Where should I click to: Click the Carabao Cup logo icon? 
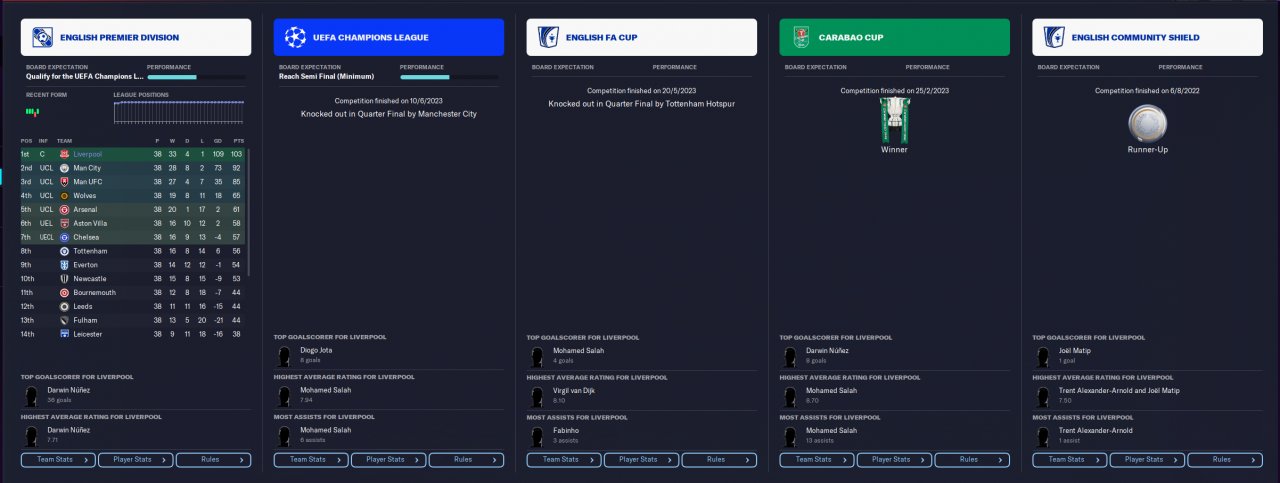coord(800,38)
